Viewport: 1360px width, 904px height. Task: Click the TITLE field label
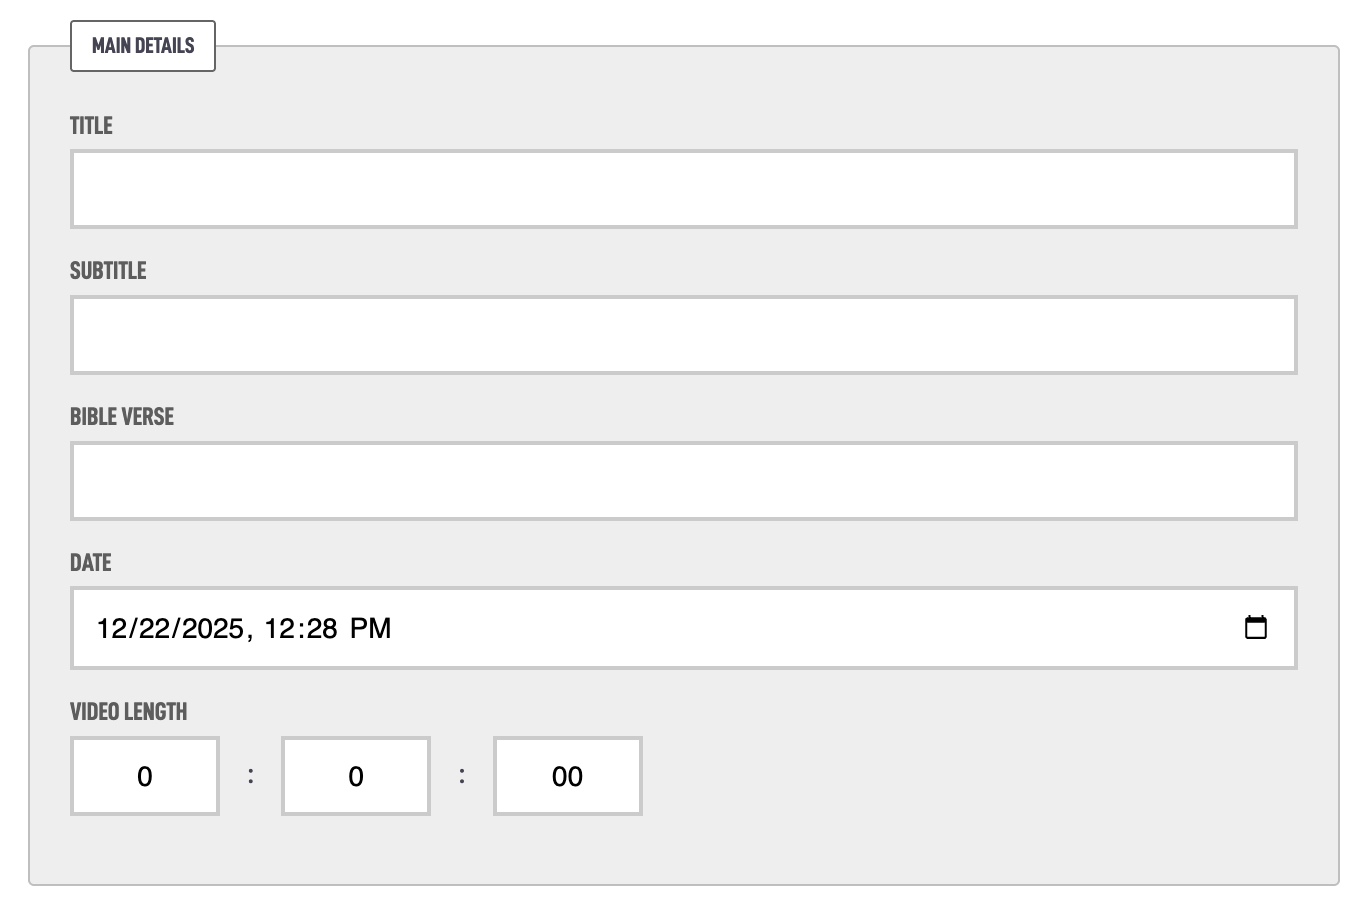[x=91, y=125]
